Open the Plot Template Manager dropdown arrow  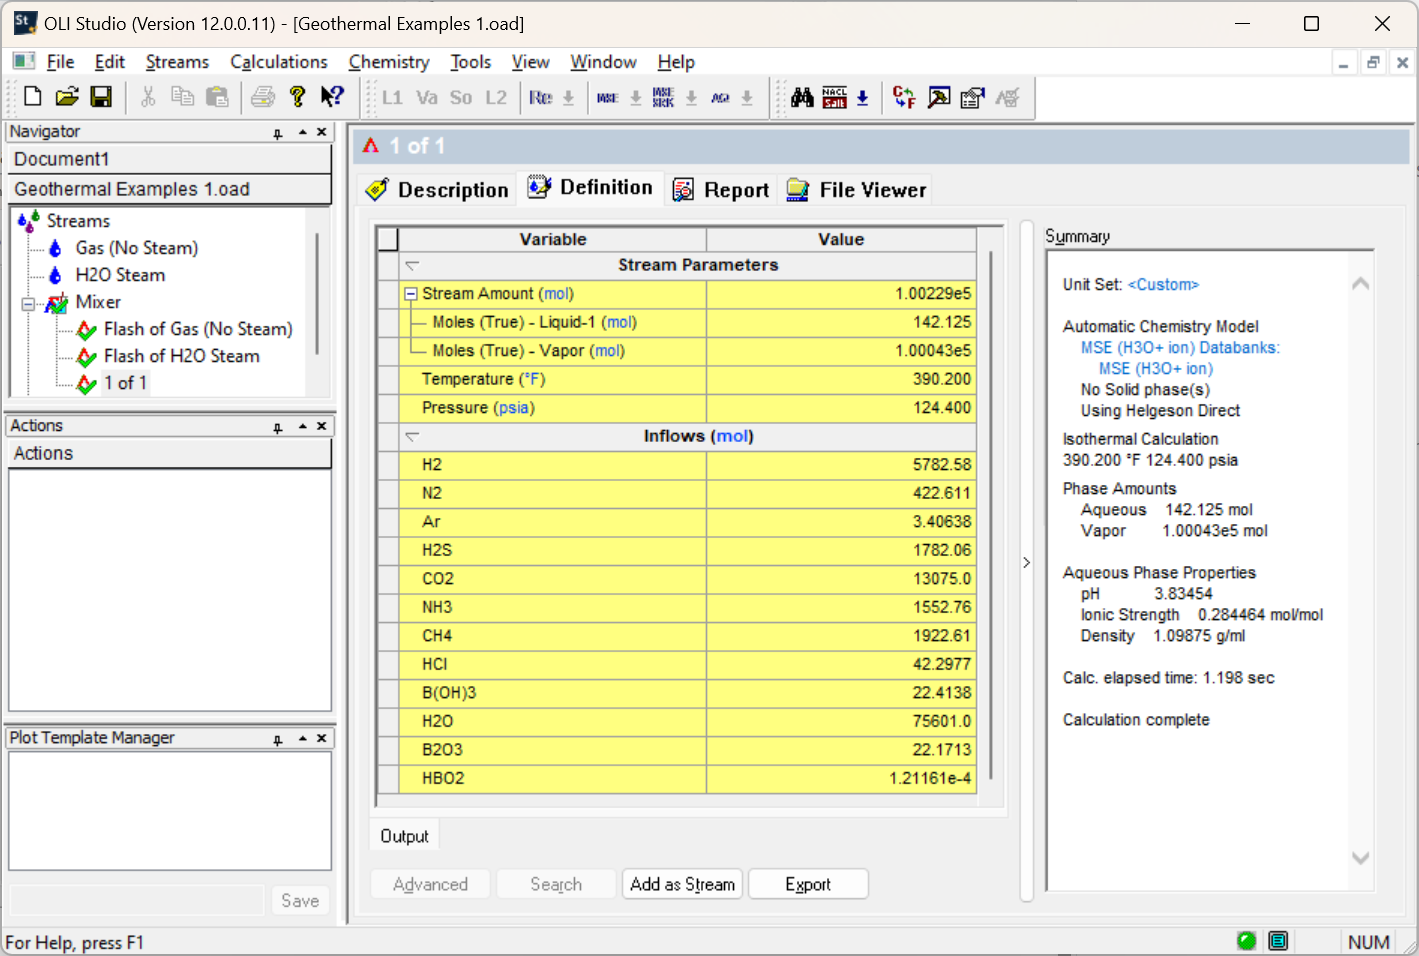point(302,738)
